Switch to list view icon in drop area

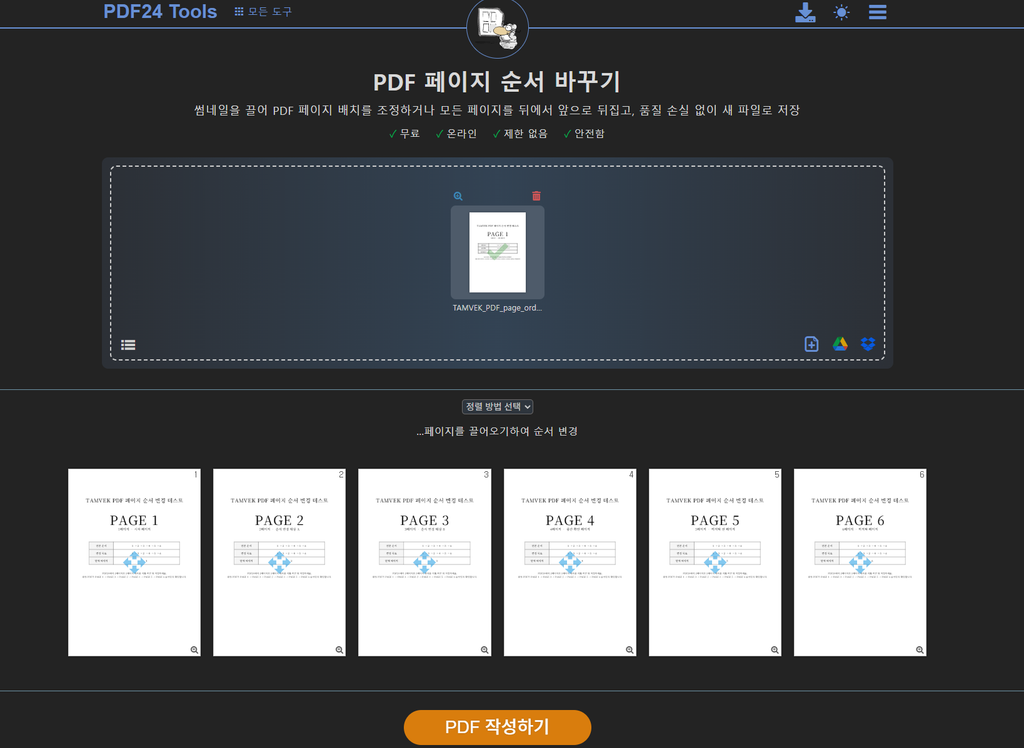128,344
